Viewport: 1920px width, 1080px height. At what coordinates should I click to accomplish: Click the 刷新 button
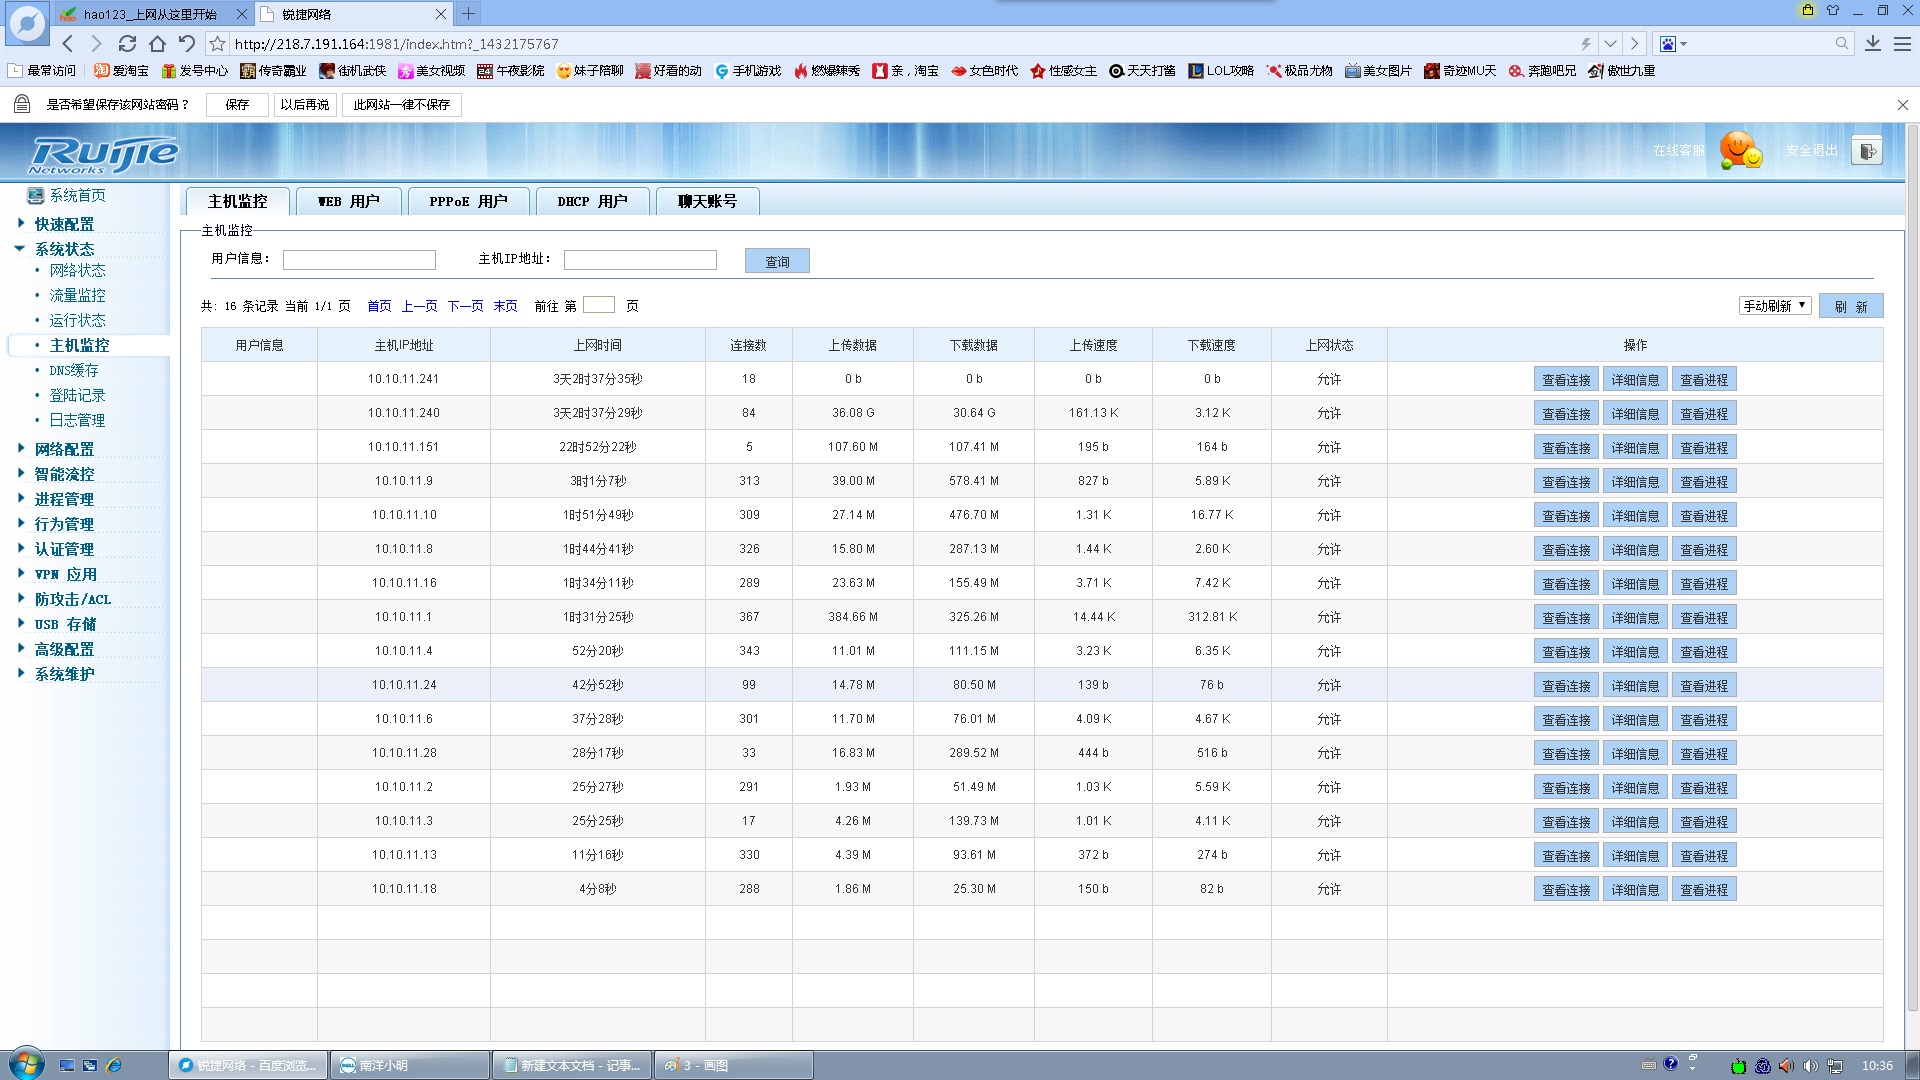point(1851,306)
